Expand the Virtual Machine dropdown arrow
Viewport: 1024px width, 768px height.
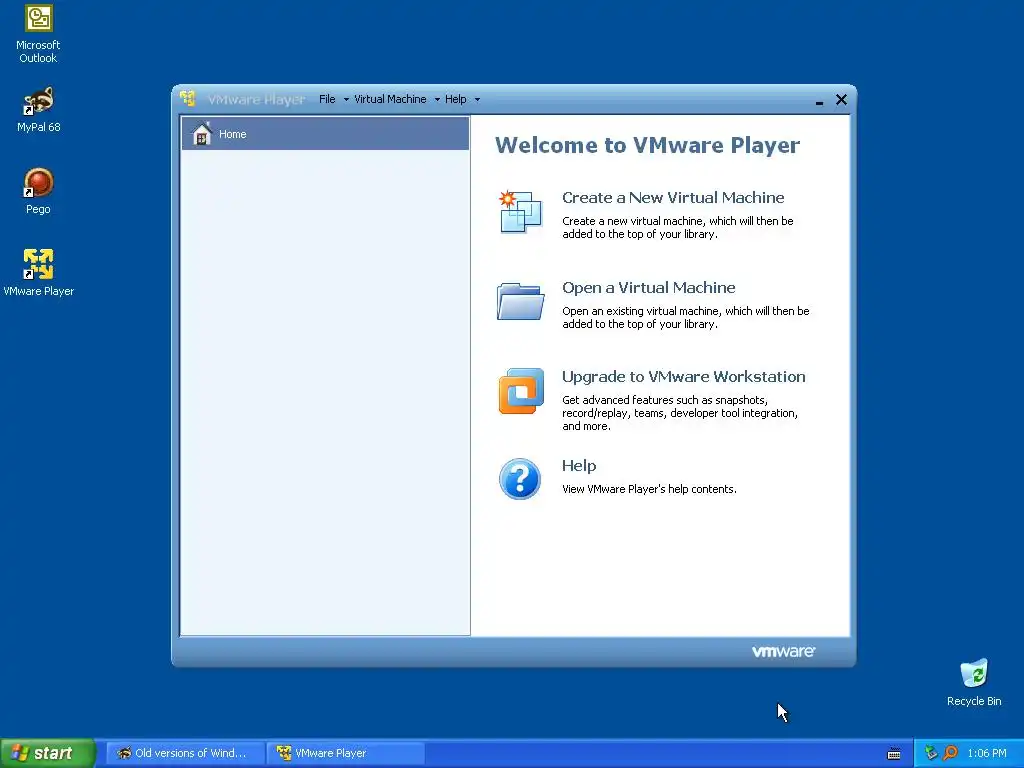pyautogui.click(x=437, y=100)
